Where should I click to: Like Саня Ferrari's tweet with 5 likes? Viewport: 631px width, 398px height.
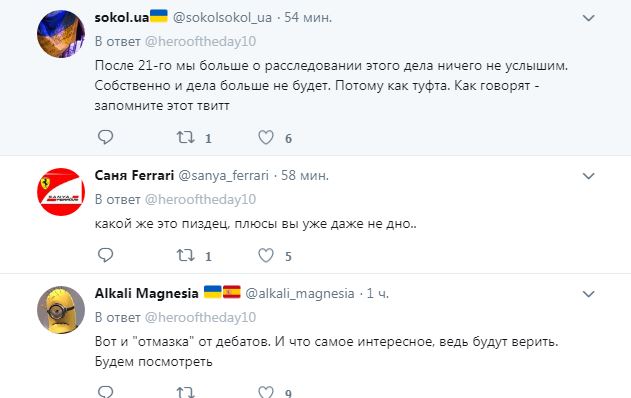pos(266,255)
